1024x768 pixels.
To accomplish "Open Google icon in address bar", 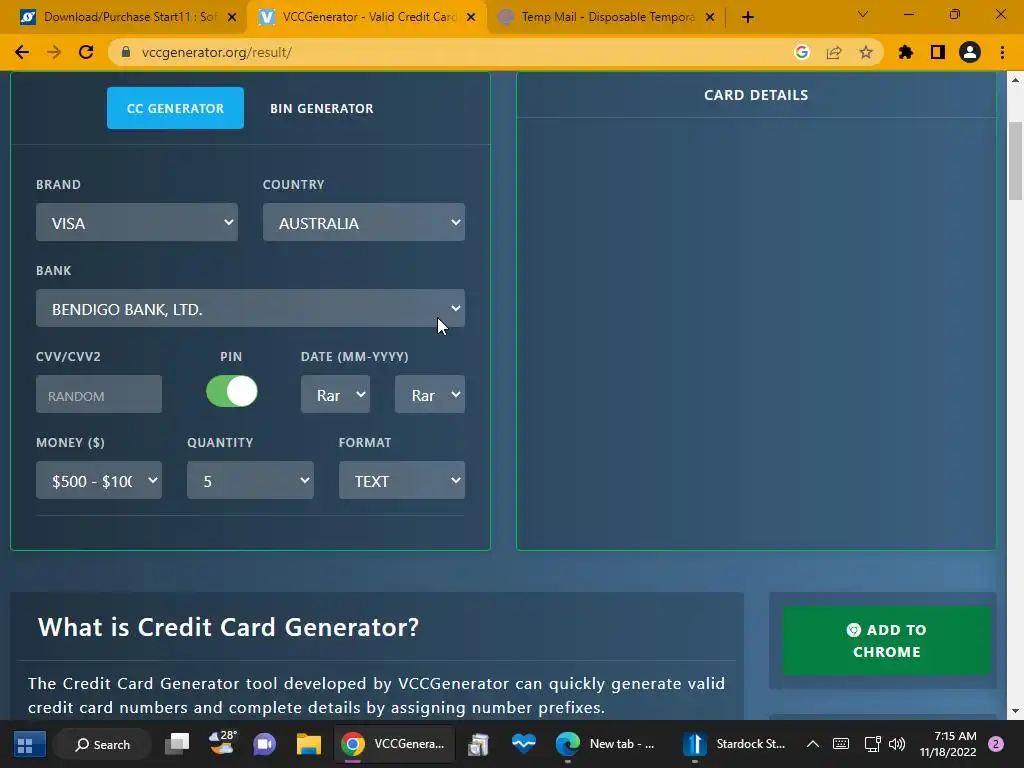I will tap(802, 52).
